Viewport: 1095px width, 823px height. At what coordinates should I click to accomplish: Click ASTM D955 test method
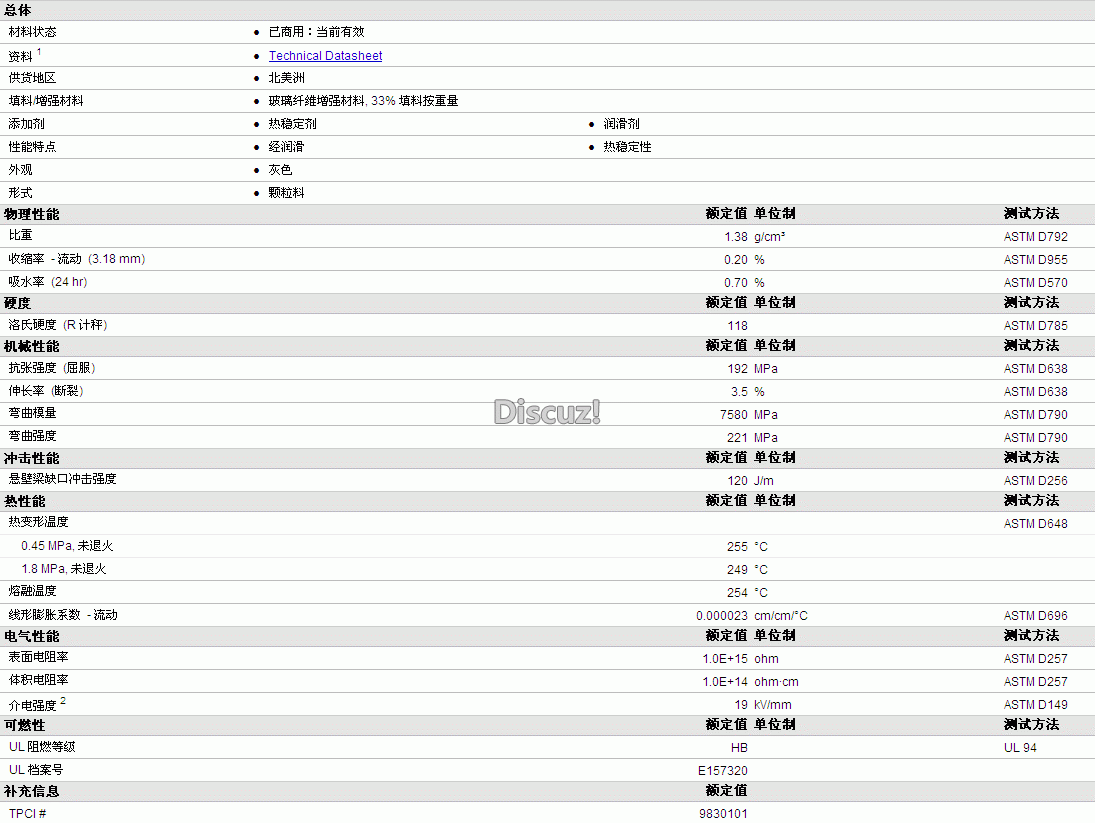pyautogui.click(x=1036, y=260)
